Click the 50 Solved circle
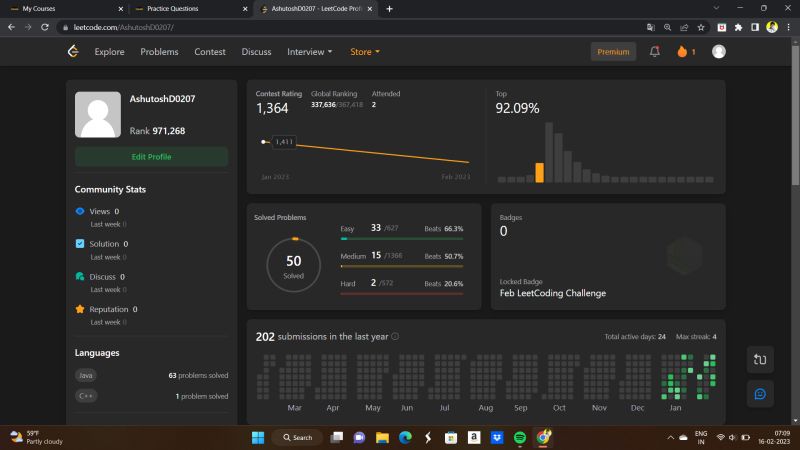This screenshot has height=450, width=800. click(293, 265)
